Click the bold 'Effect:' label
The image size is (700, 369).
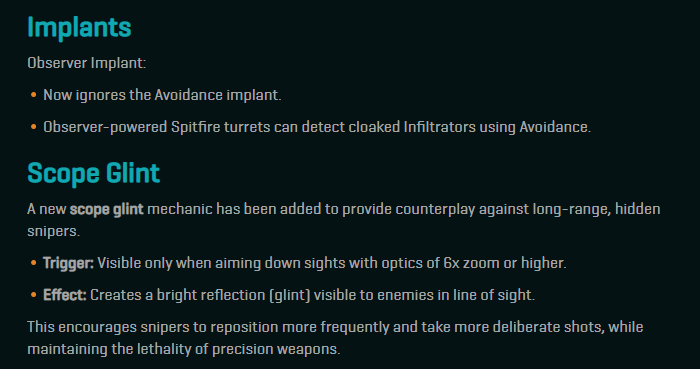coord(65,295)
